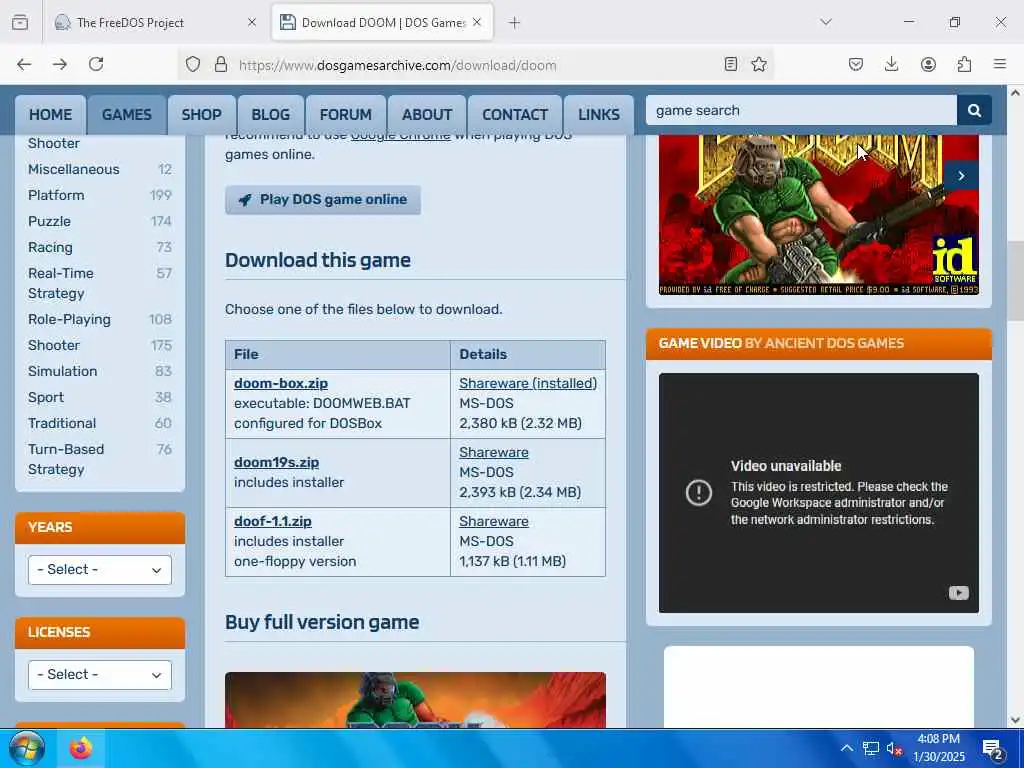Open the BLOG menu item

[270, 115]
